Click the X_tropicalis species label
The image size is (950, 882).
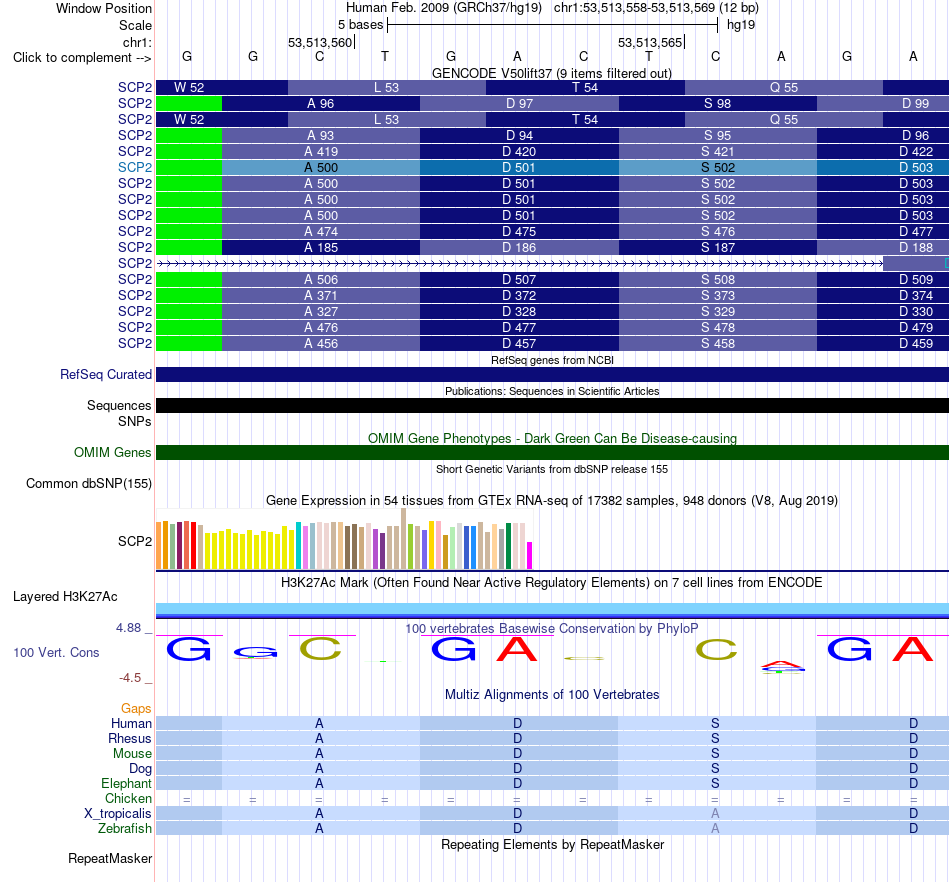(x=118, y=814)
